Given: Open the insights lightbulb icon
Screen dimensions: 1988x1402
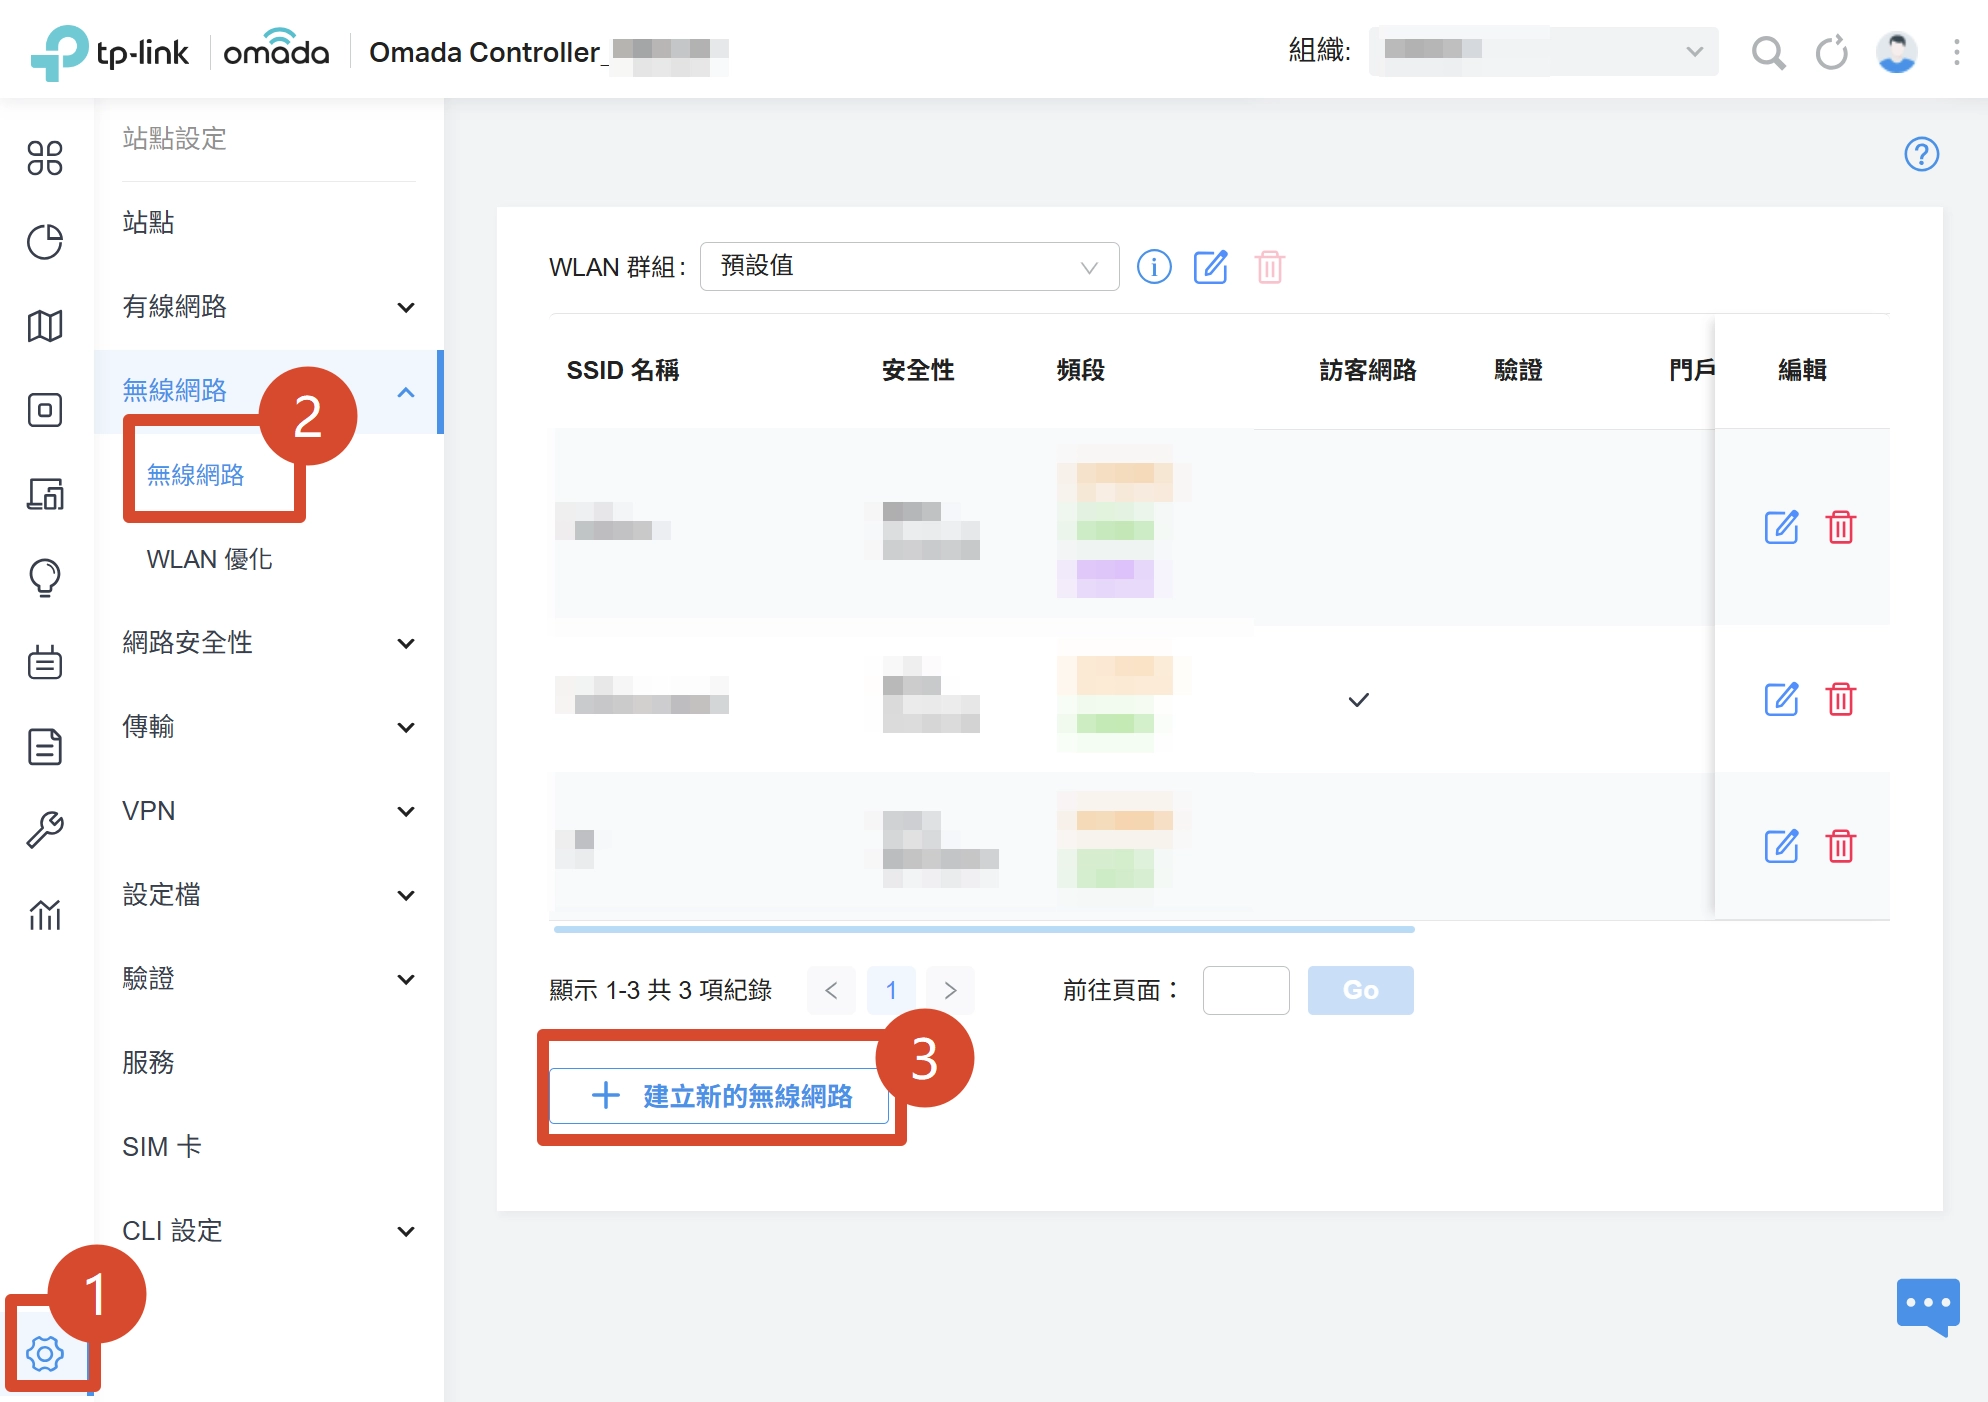Looking at the screenshot, I should (45, 578).
